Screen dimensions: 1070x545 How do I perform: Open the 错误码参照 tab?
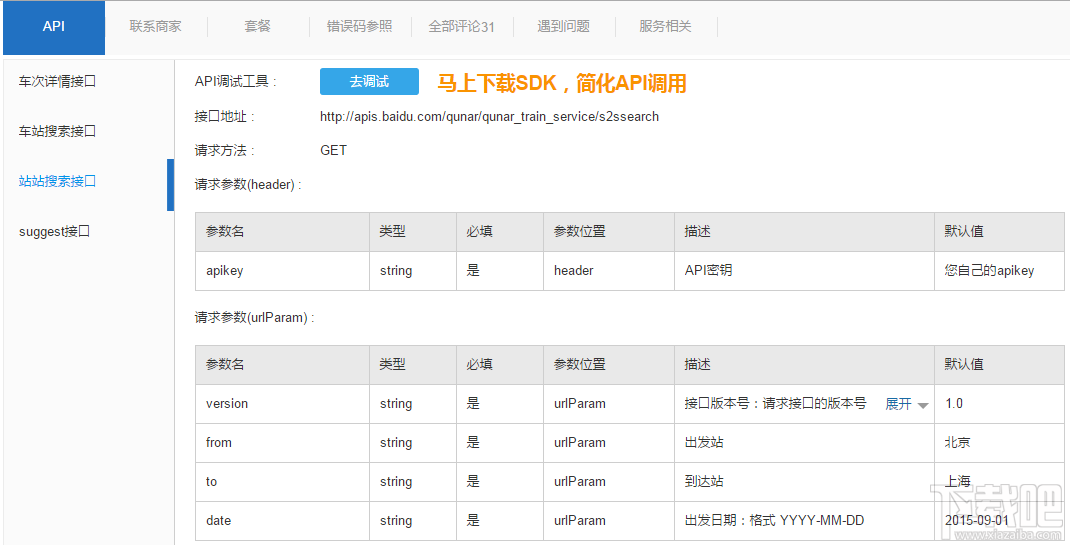359,27
